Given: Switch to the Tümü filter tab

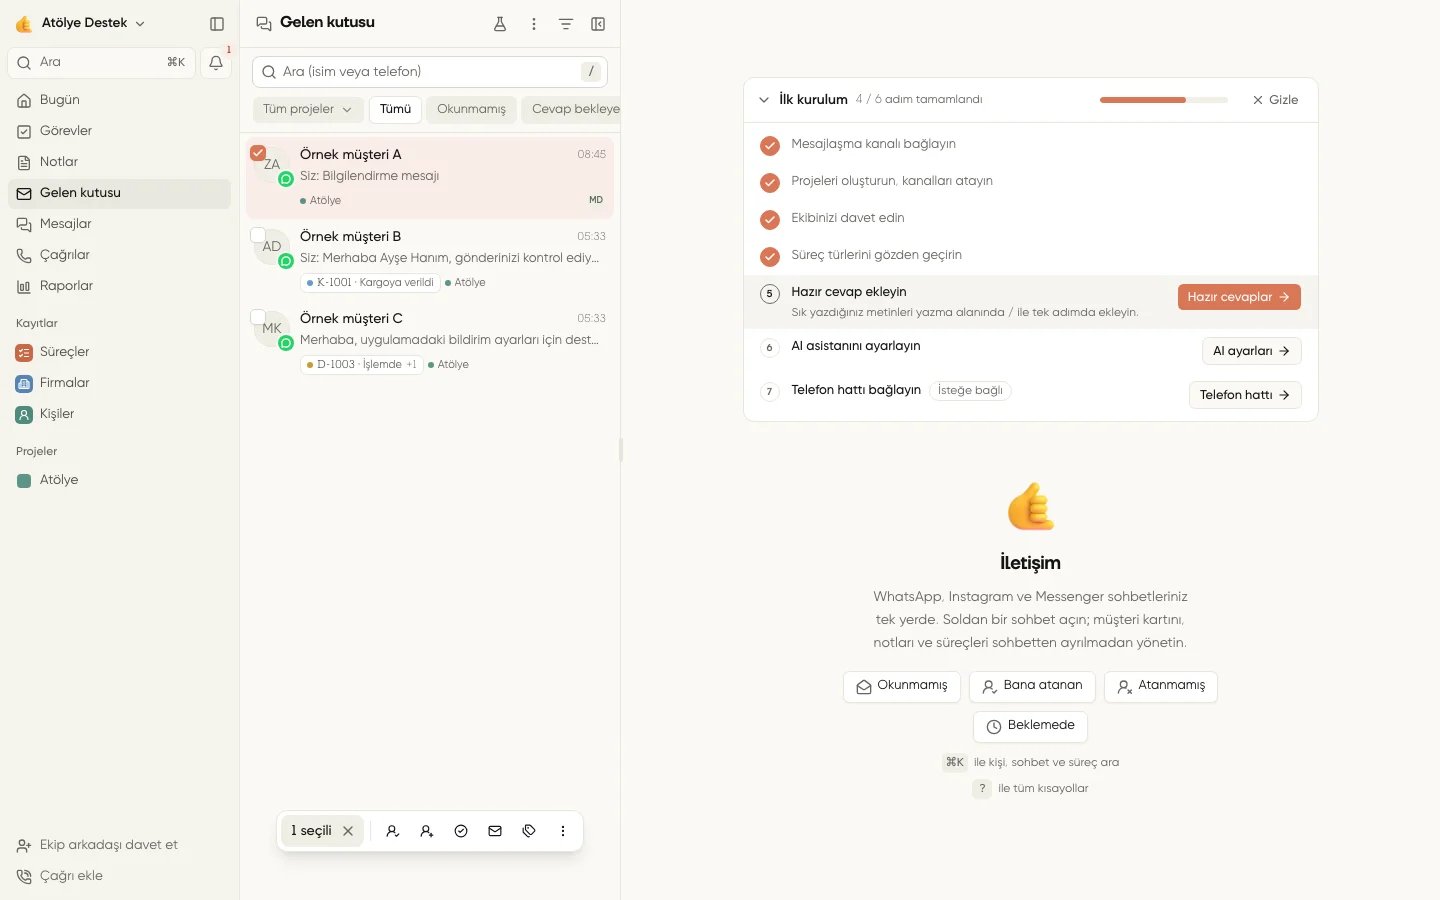Looking at the screenshot, I should pyautogui.click(x=395, y=109).
